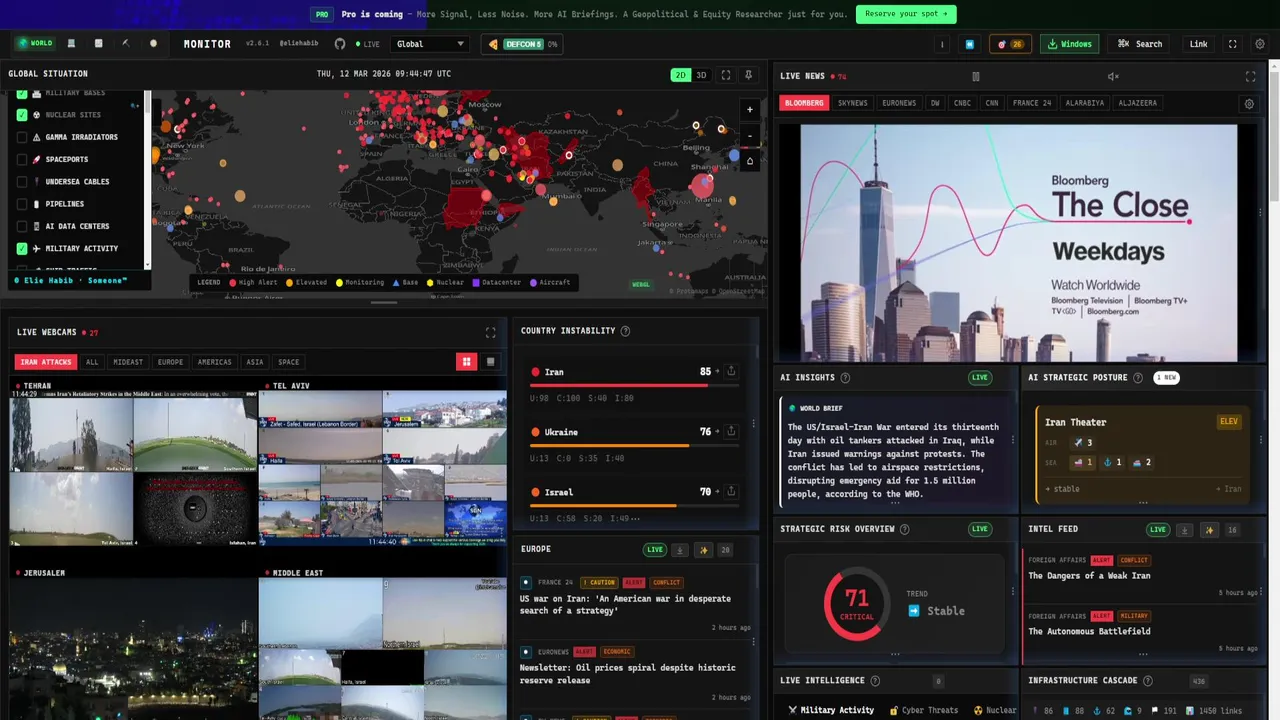Screen dimensions: 1280x720
Task: Open the blue icon beside notifications badge
Action: point(969,44)
